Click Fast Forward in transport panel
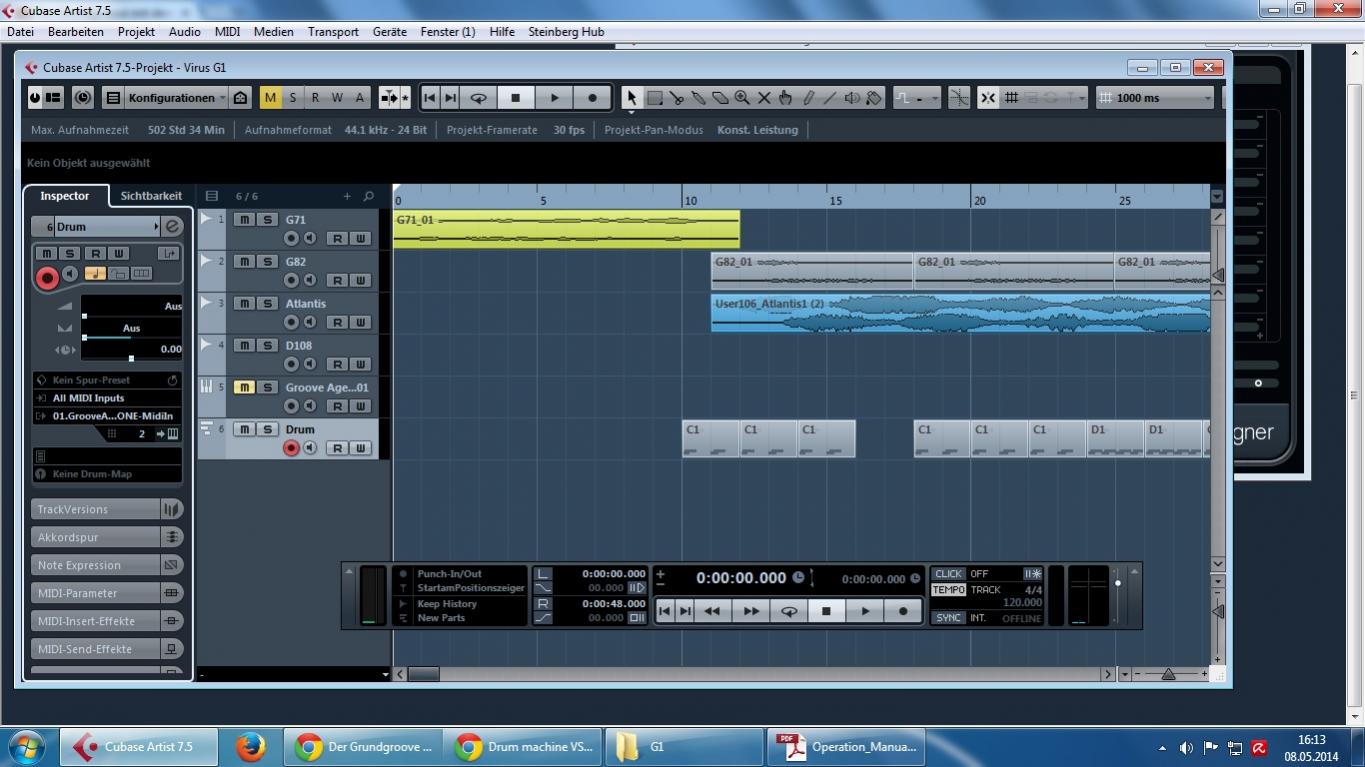This screenshot has height=767, width=1365. 750,611
